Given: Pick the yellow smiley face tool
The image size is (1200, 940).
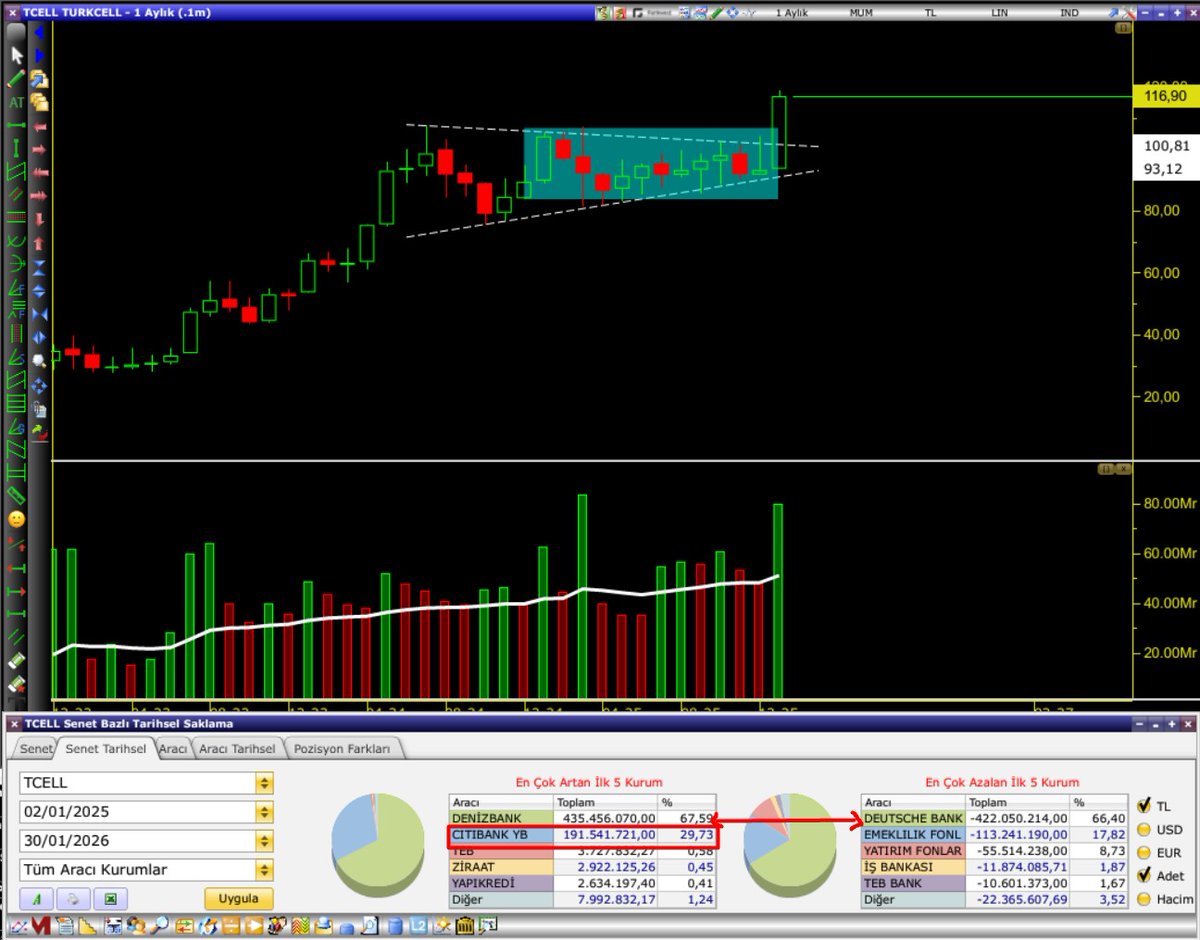Looking at the screenshot, I should (16, 519).
